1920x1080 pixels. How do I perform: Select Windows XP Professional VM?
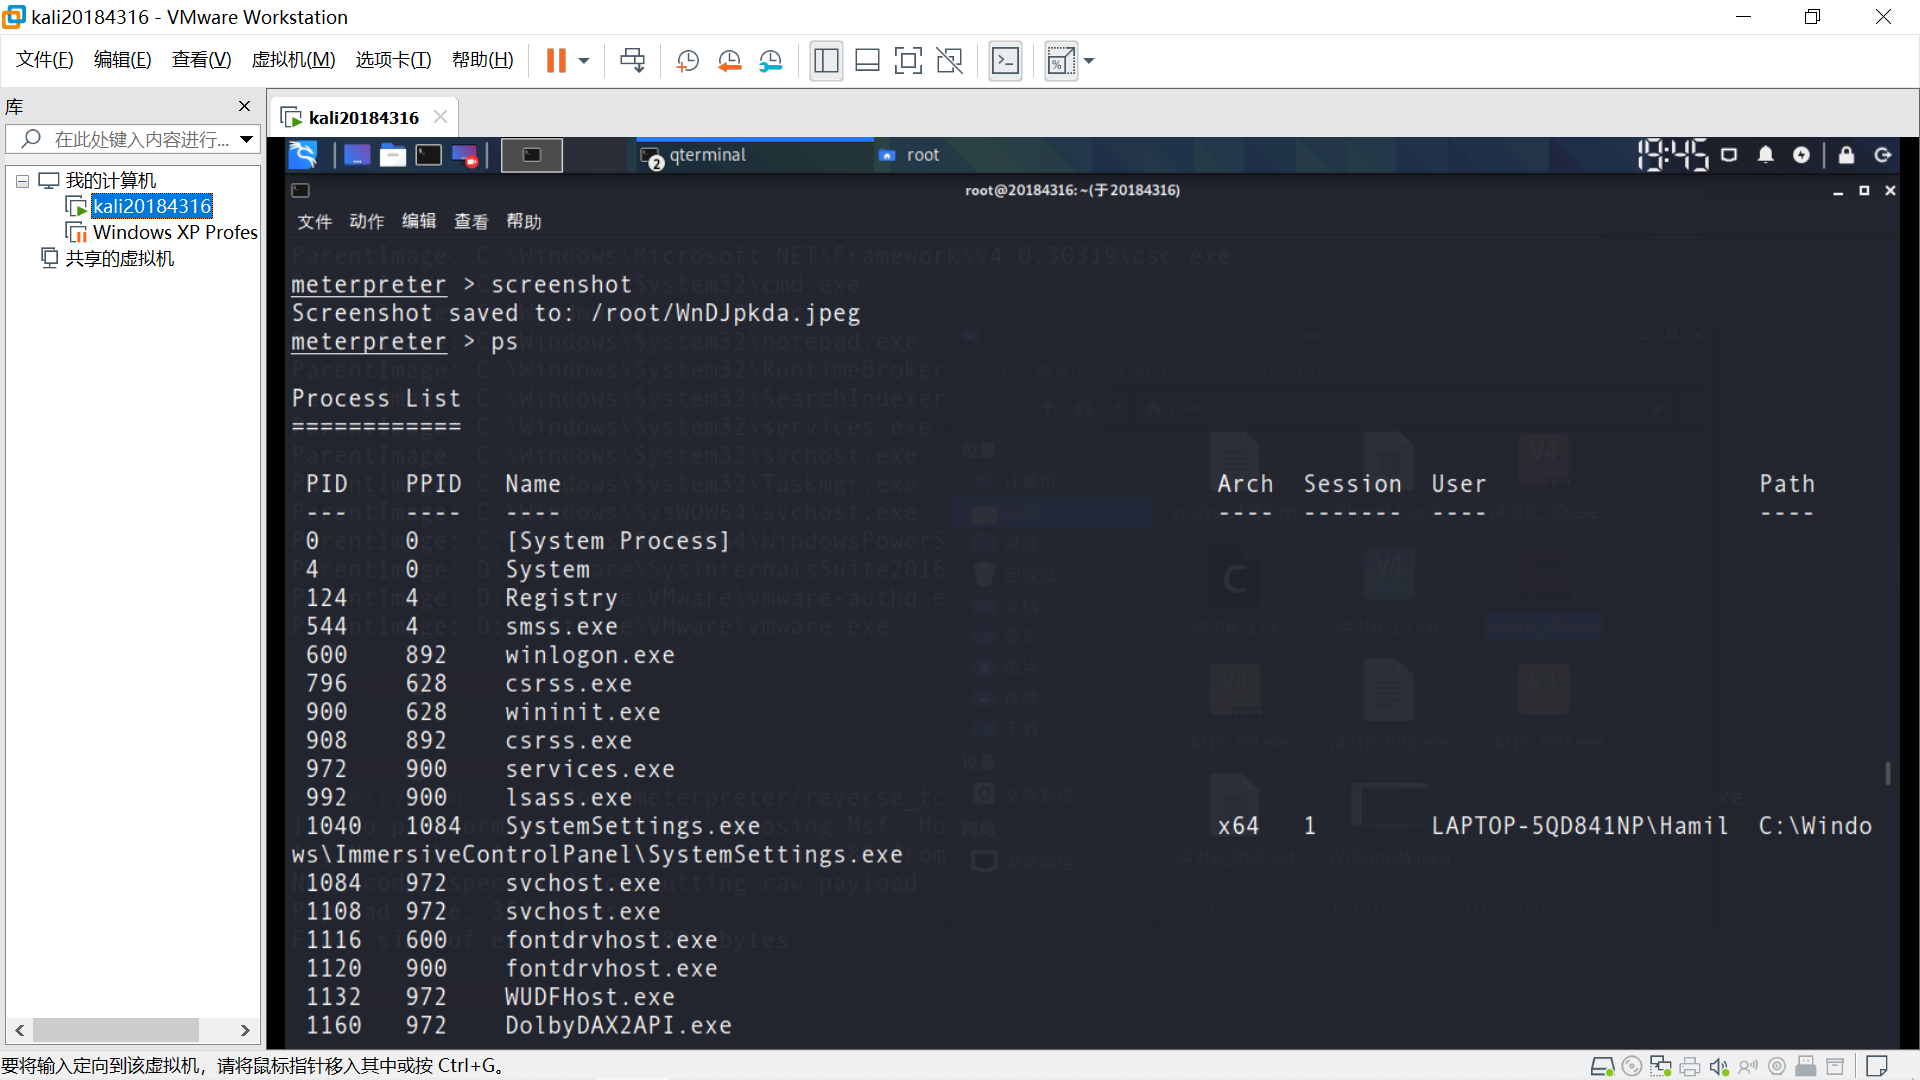pos(174,232)
